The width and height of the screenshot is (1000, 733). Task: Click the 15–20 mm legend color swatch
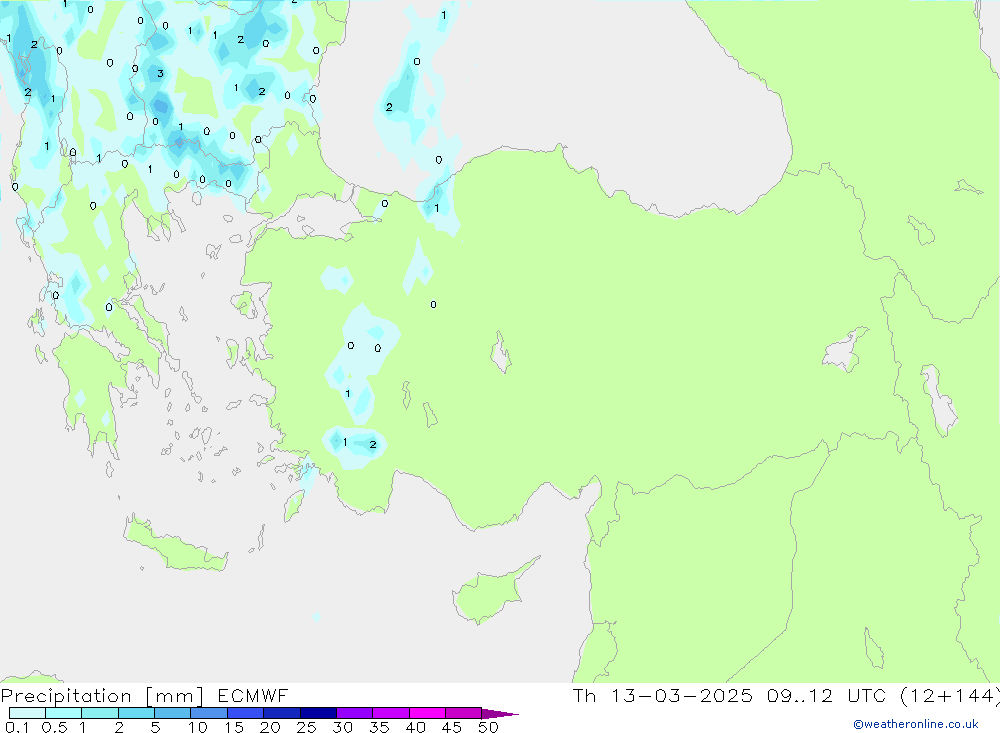[245, 713]
